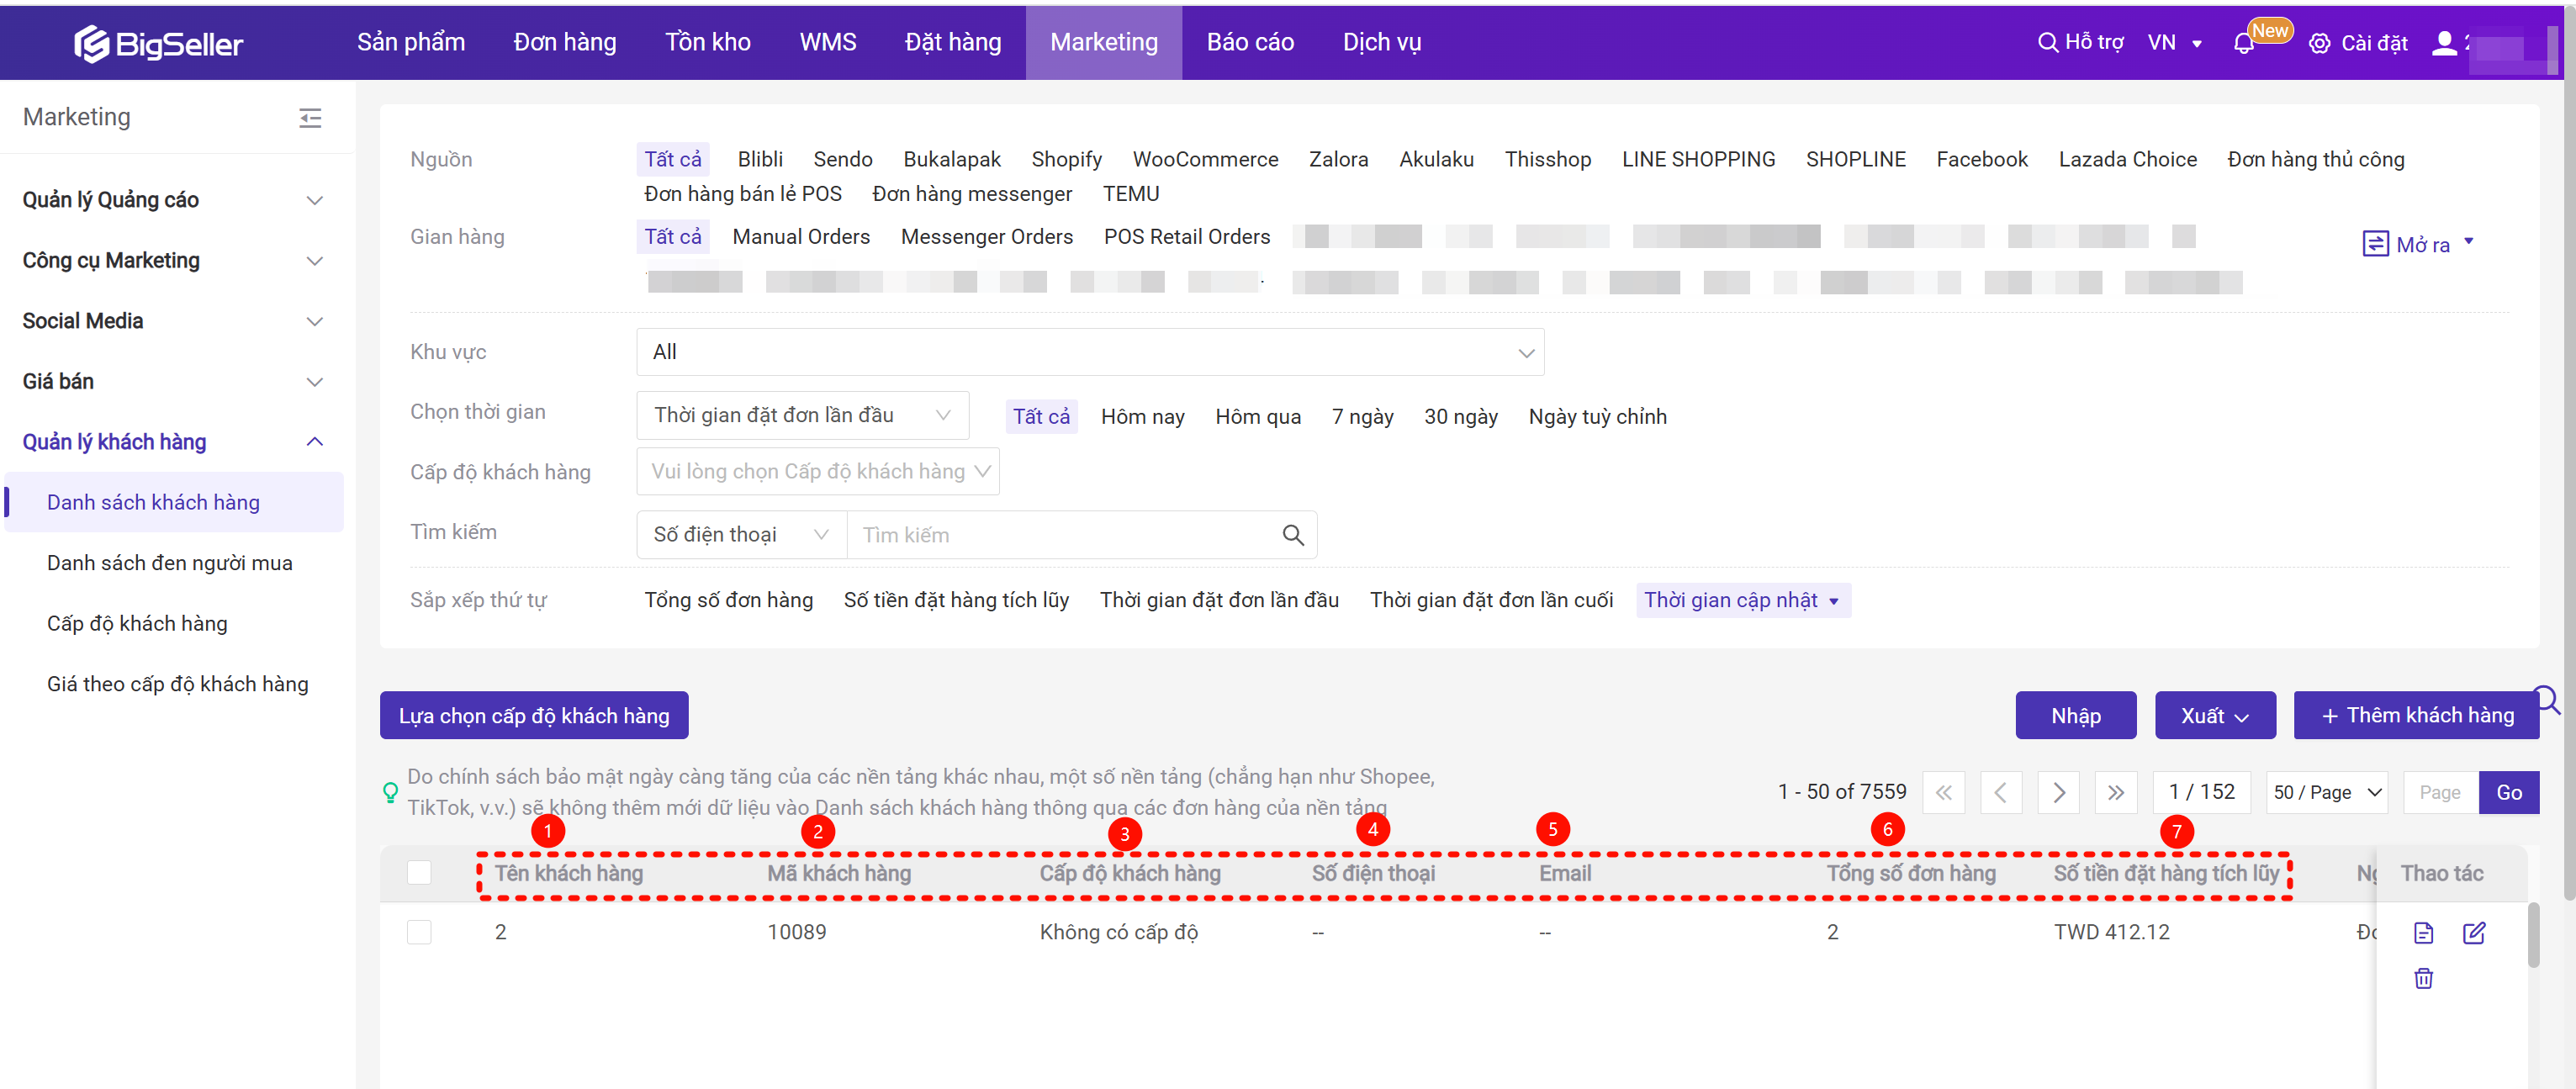Click the Nhập button
Image resolution: width=2576 pixels, height=1089 pixels.
point(2075,715)
